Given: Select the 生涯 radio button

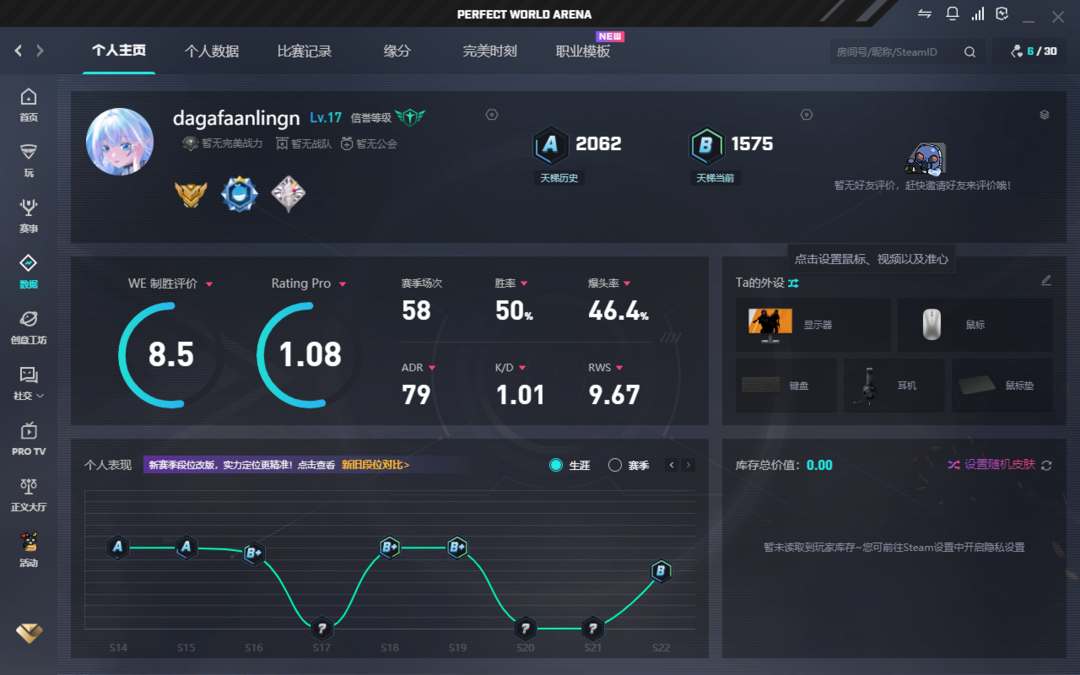Looking at the screenshot, I should coord(556,465).
